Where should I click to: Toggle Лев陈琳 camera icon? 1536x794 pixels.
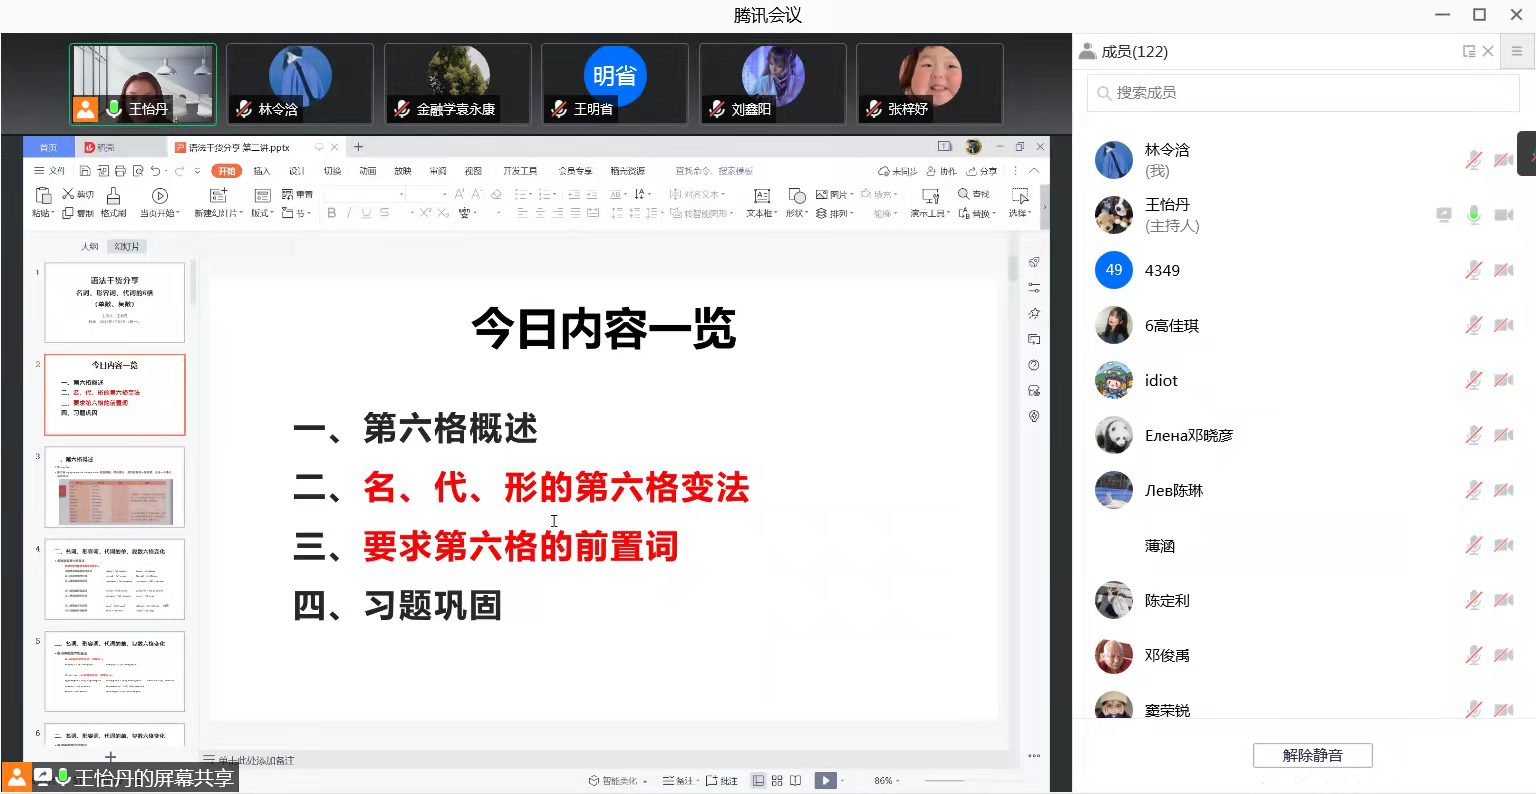tap(1503, 490)
